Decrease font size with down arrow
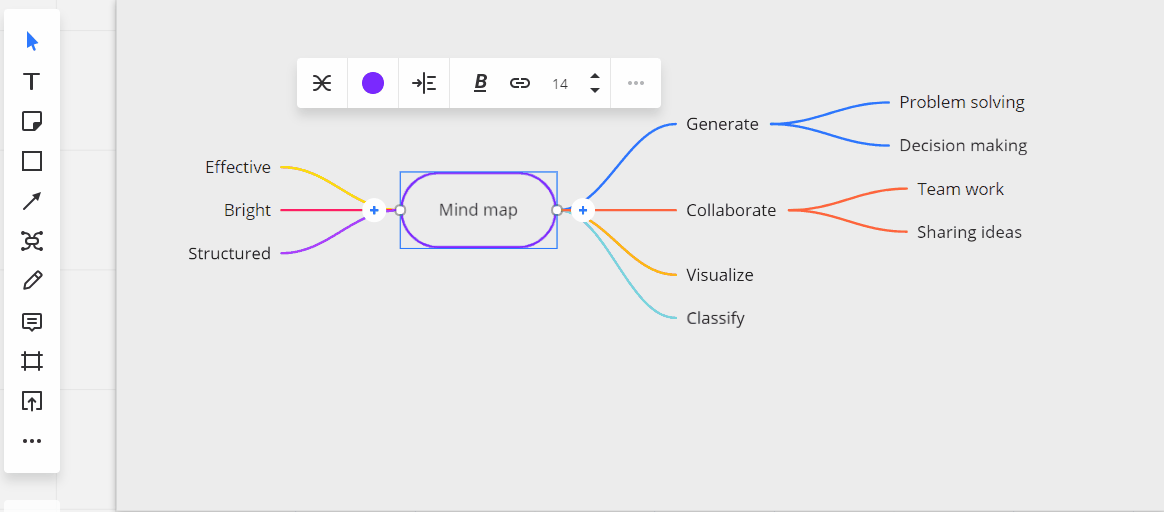The width and height of the screenshot is (1164, 512). 595,91
